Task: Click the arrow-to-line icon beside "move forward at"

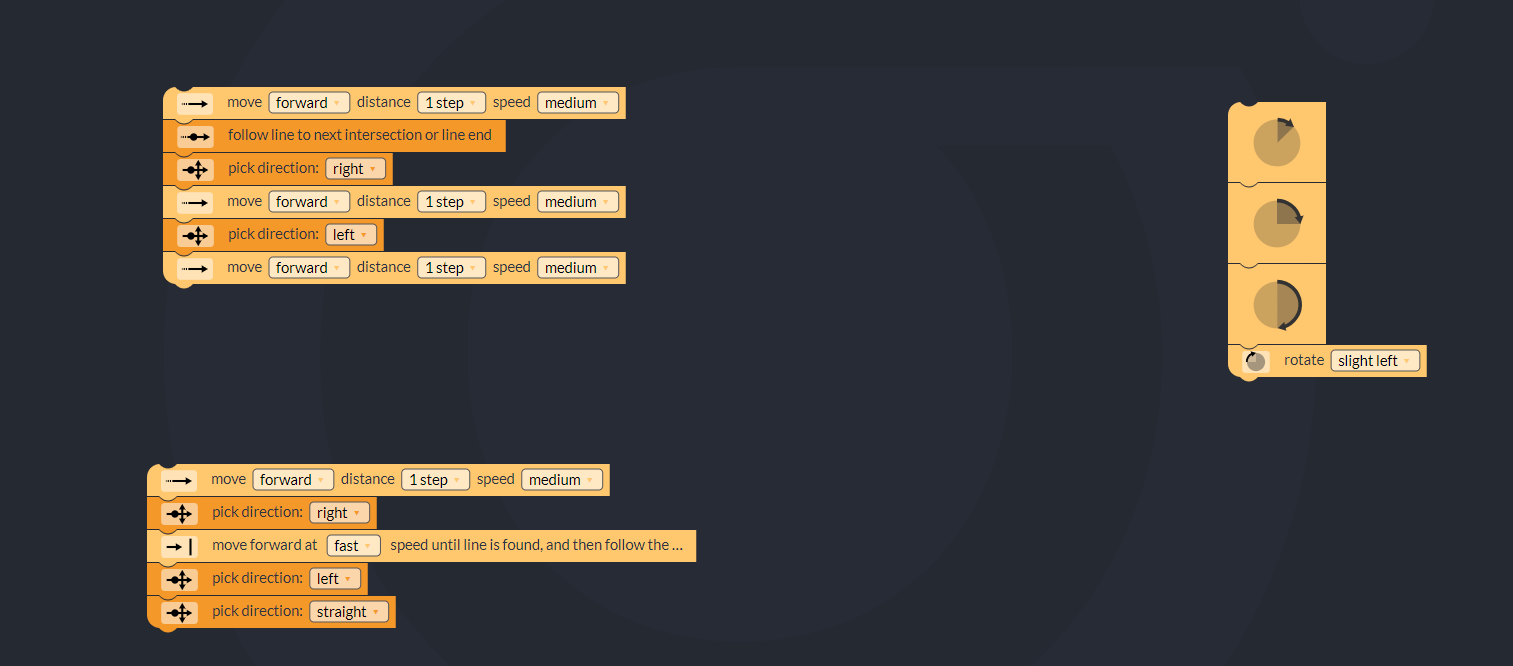Action: click(x=180, y=546)
